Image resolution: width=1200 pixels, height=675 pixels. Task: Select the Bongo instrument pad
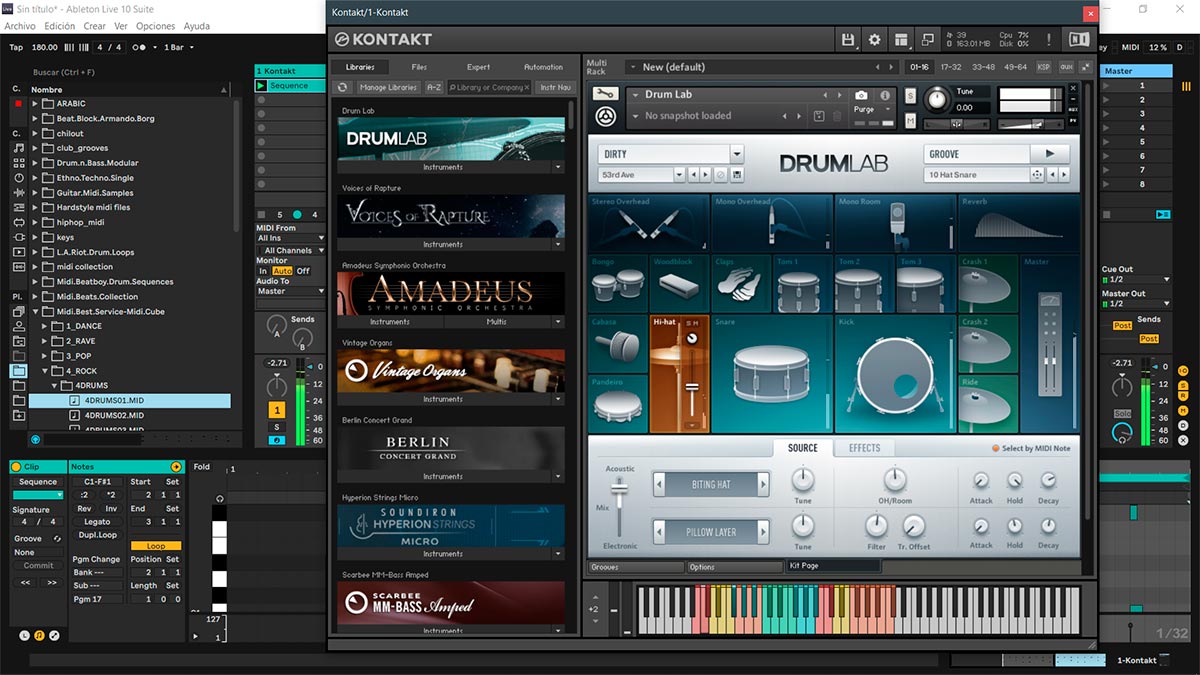tap(618, 284)
